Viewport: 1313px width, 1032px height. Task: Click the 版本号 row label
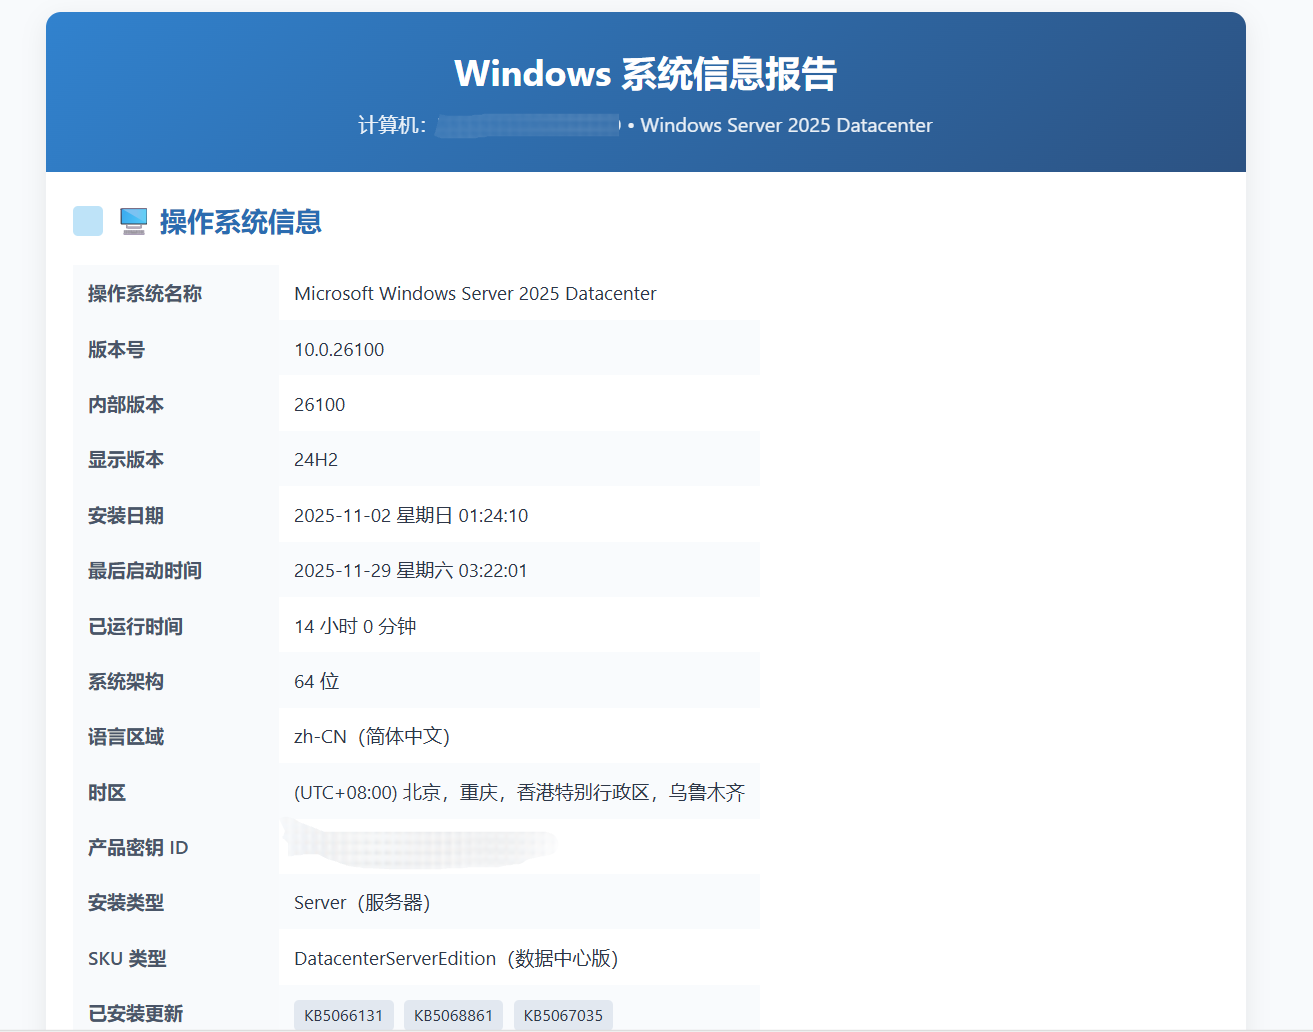pyautogui.click(x=116, y=349)
